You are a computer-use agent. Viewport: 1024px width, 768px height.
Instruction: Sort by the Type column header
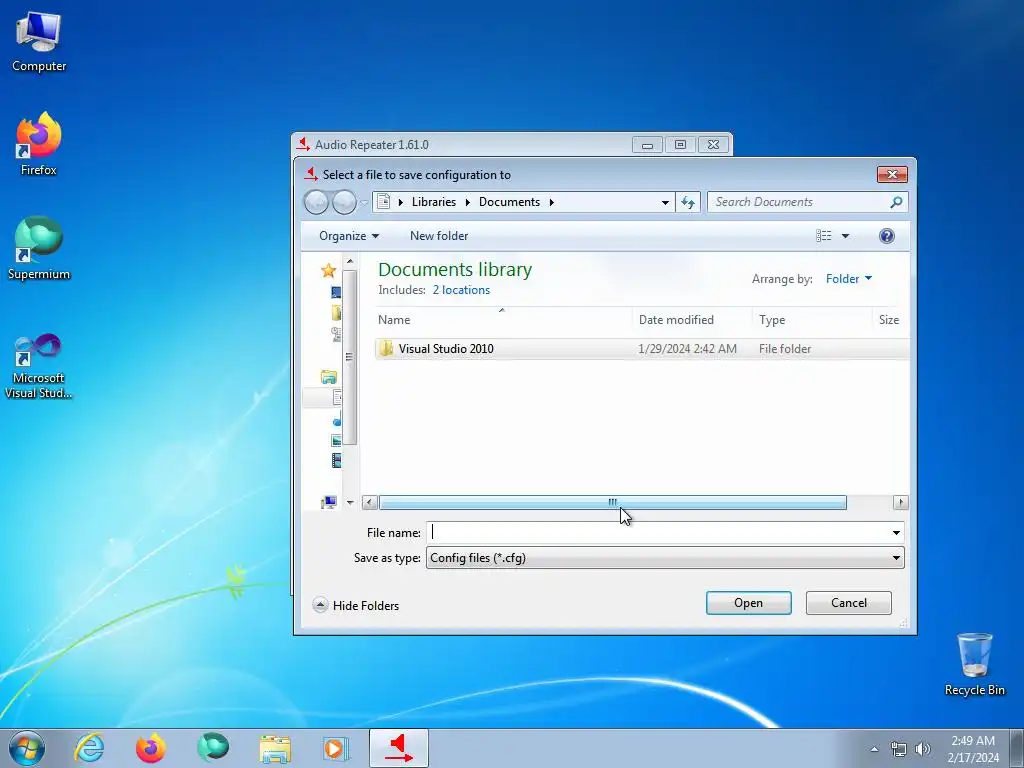click(x=811, y=320)
